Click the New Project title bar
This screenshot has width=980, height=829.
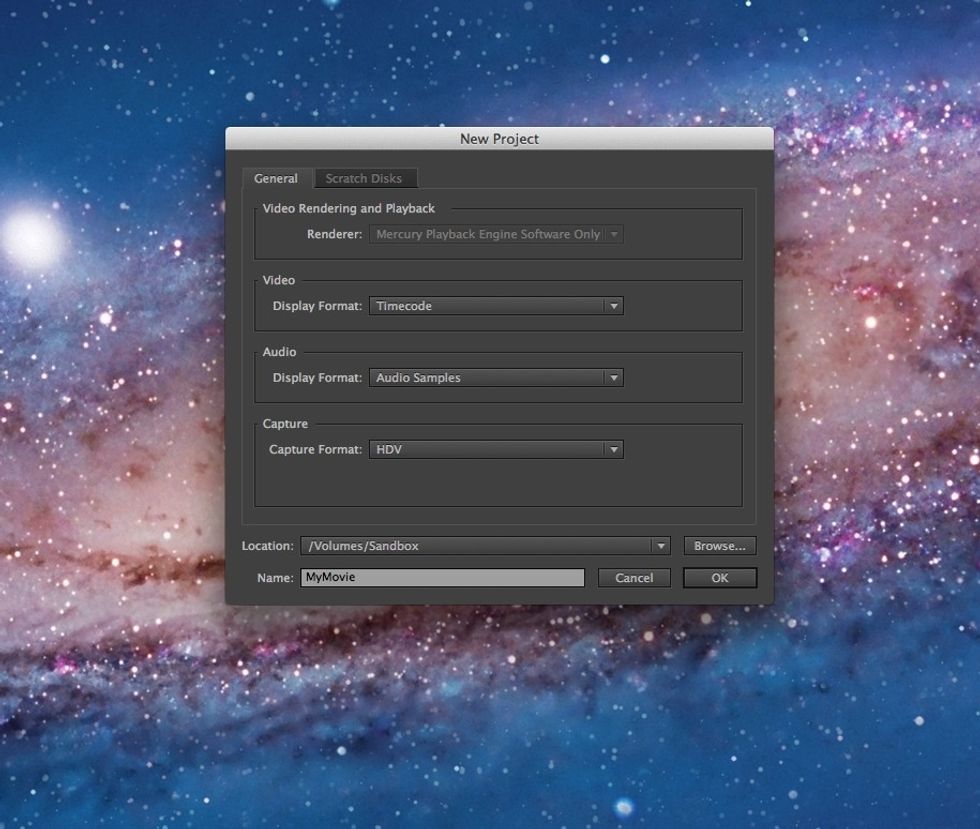pos(499,139)
